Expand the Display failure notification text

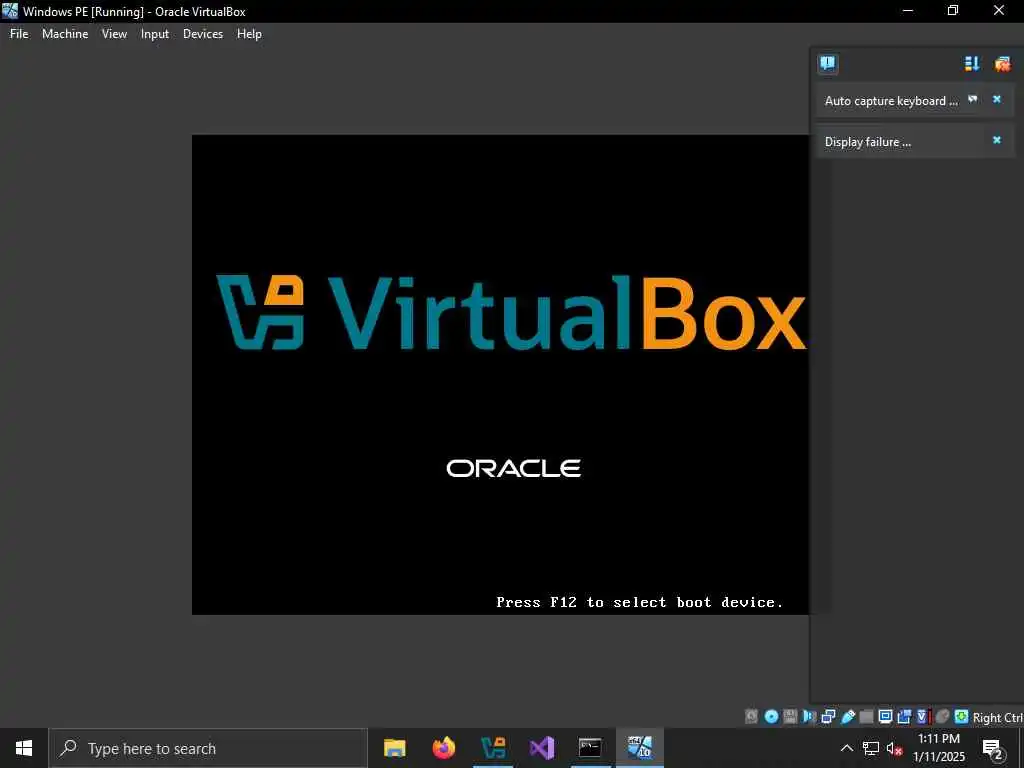point(867,142)
